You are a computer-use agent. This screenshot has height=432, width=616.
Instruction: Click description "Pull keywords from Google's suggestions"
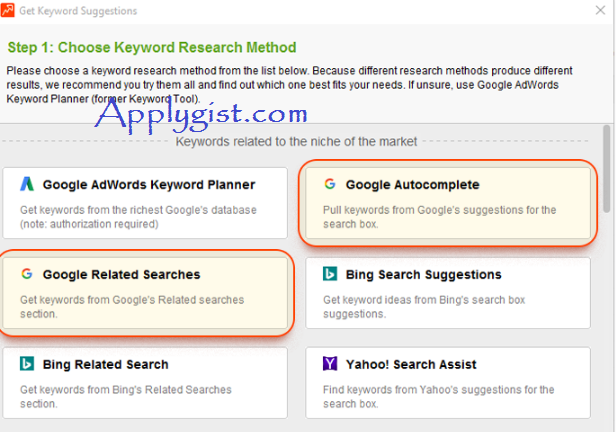[x=440, y=217]
